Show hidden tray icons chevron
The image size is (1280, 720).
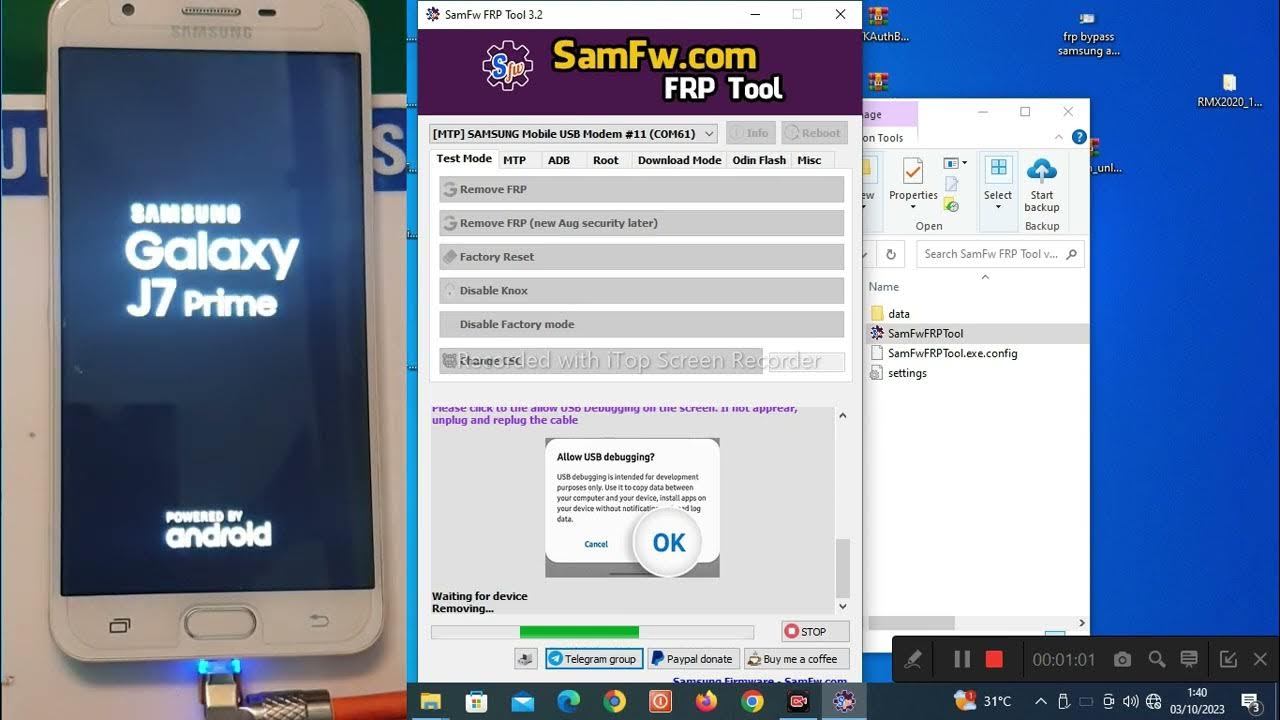[x=1041, y=702]
